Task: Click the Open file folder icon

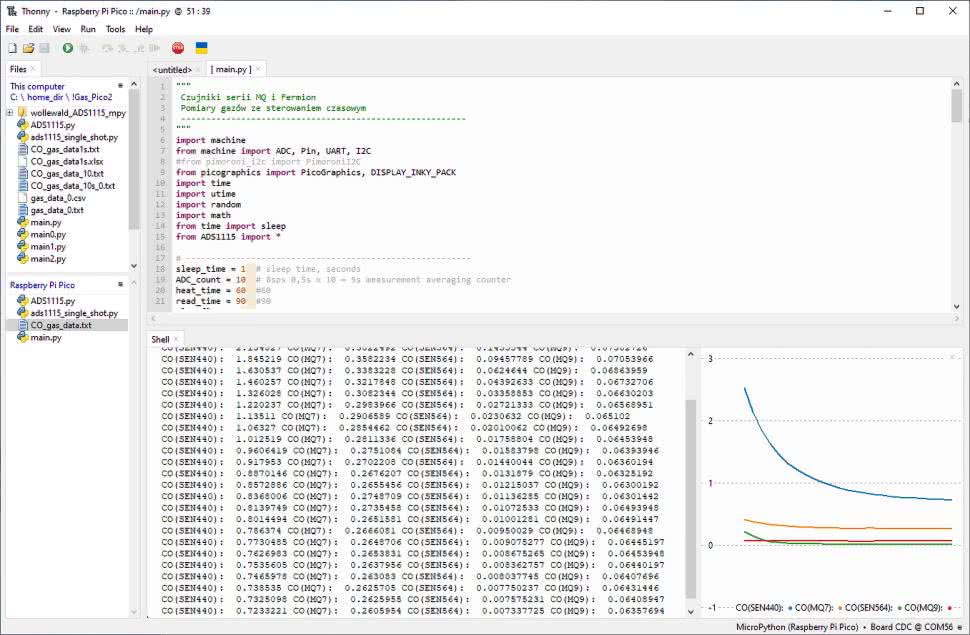Action: coord(28,48)
